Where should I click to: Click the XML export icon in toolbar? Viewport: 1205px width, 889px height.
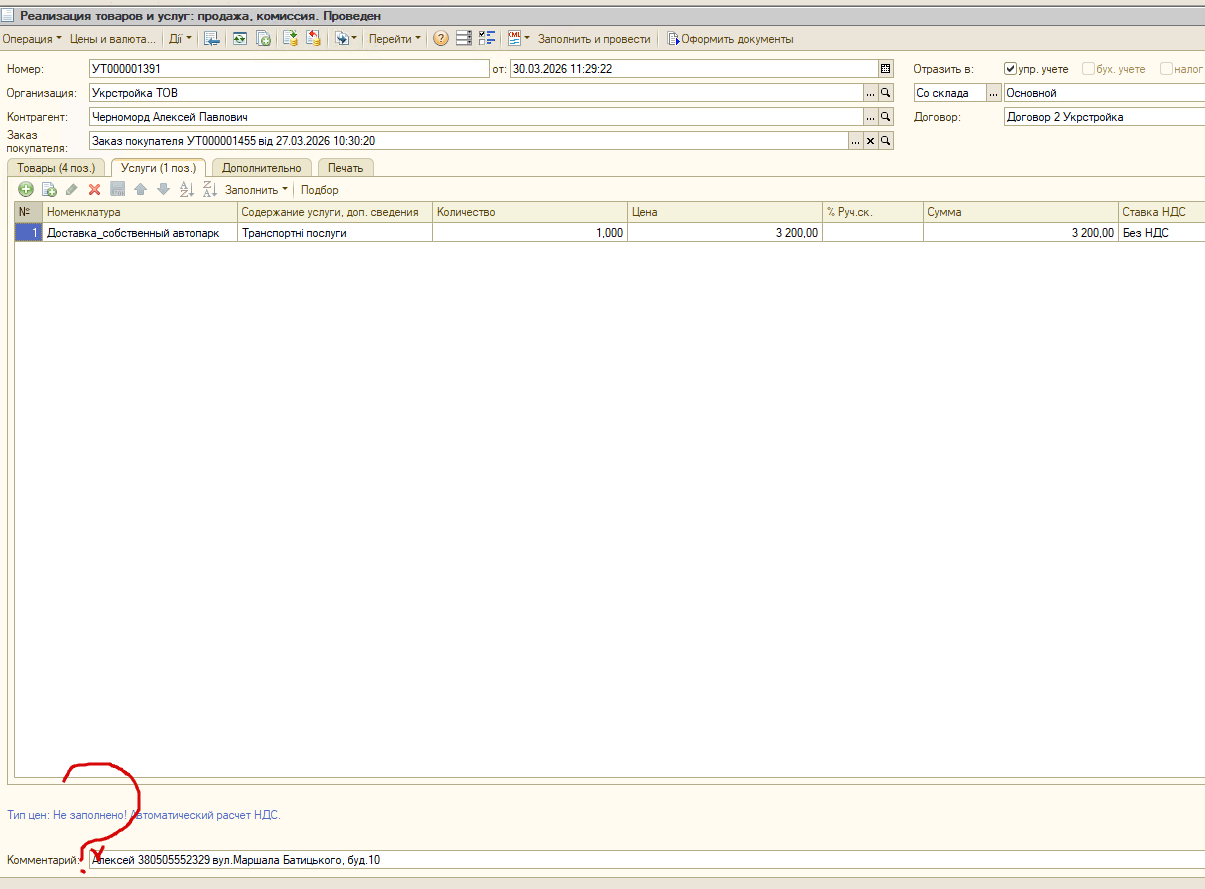[515, 39]
